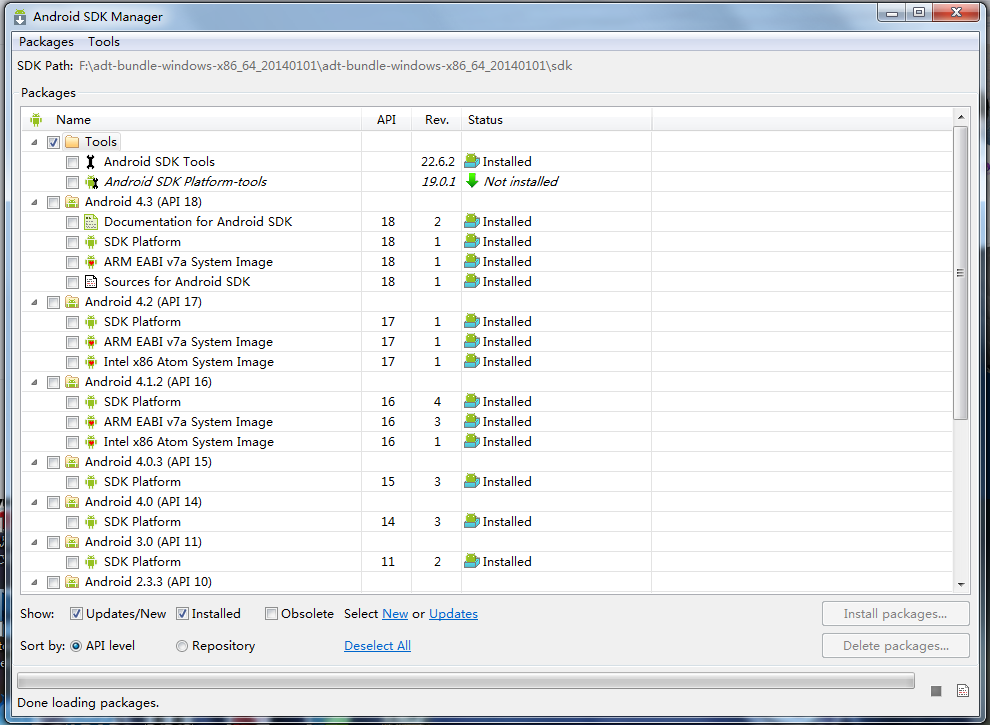Toggle the Updates/New show filter checkbox
Image resolution: width=990 pixels, height=725 pixels.
[x=76, y=613]
